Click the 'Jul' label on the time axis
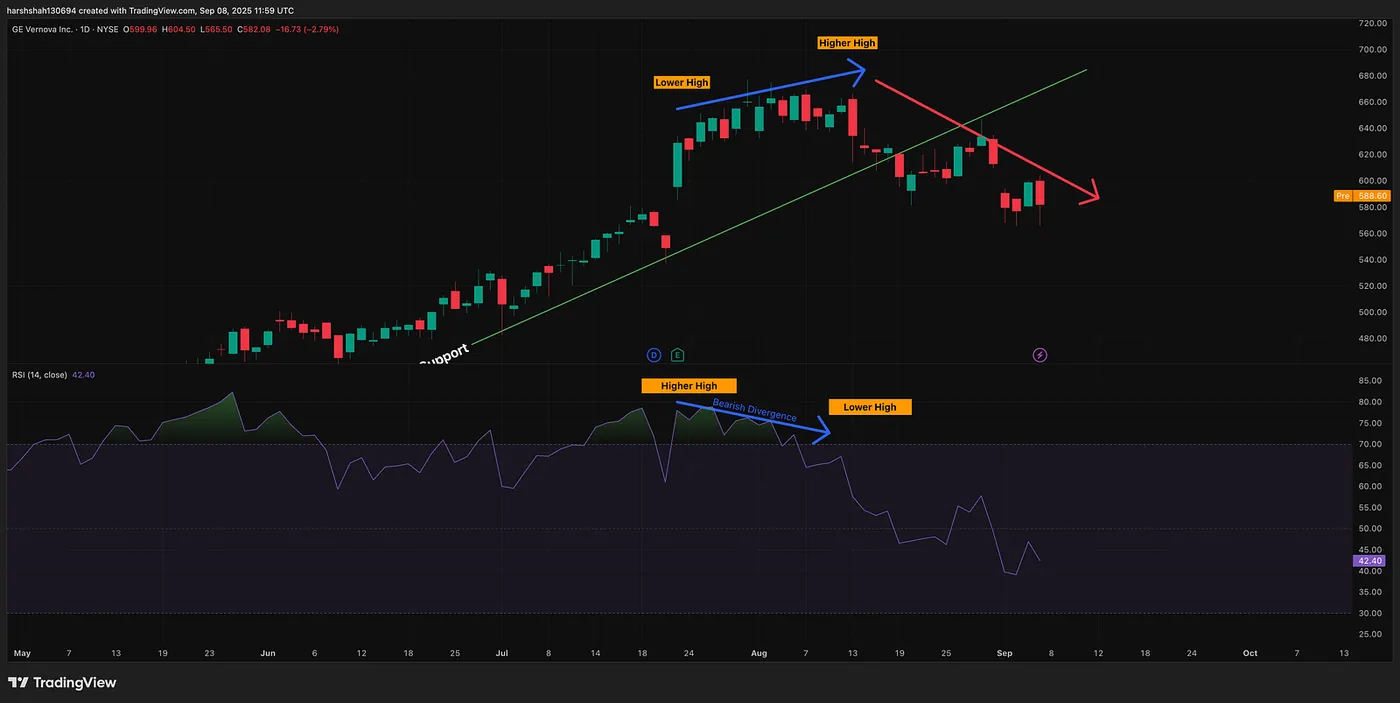 (501, 653)
